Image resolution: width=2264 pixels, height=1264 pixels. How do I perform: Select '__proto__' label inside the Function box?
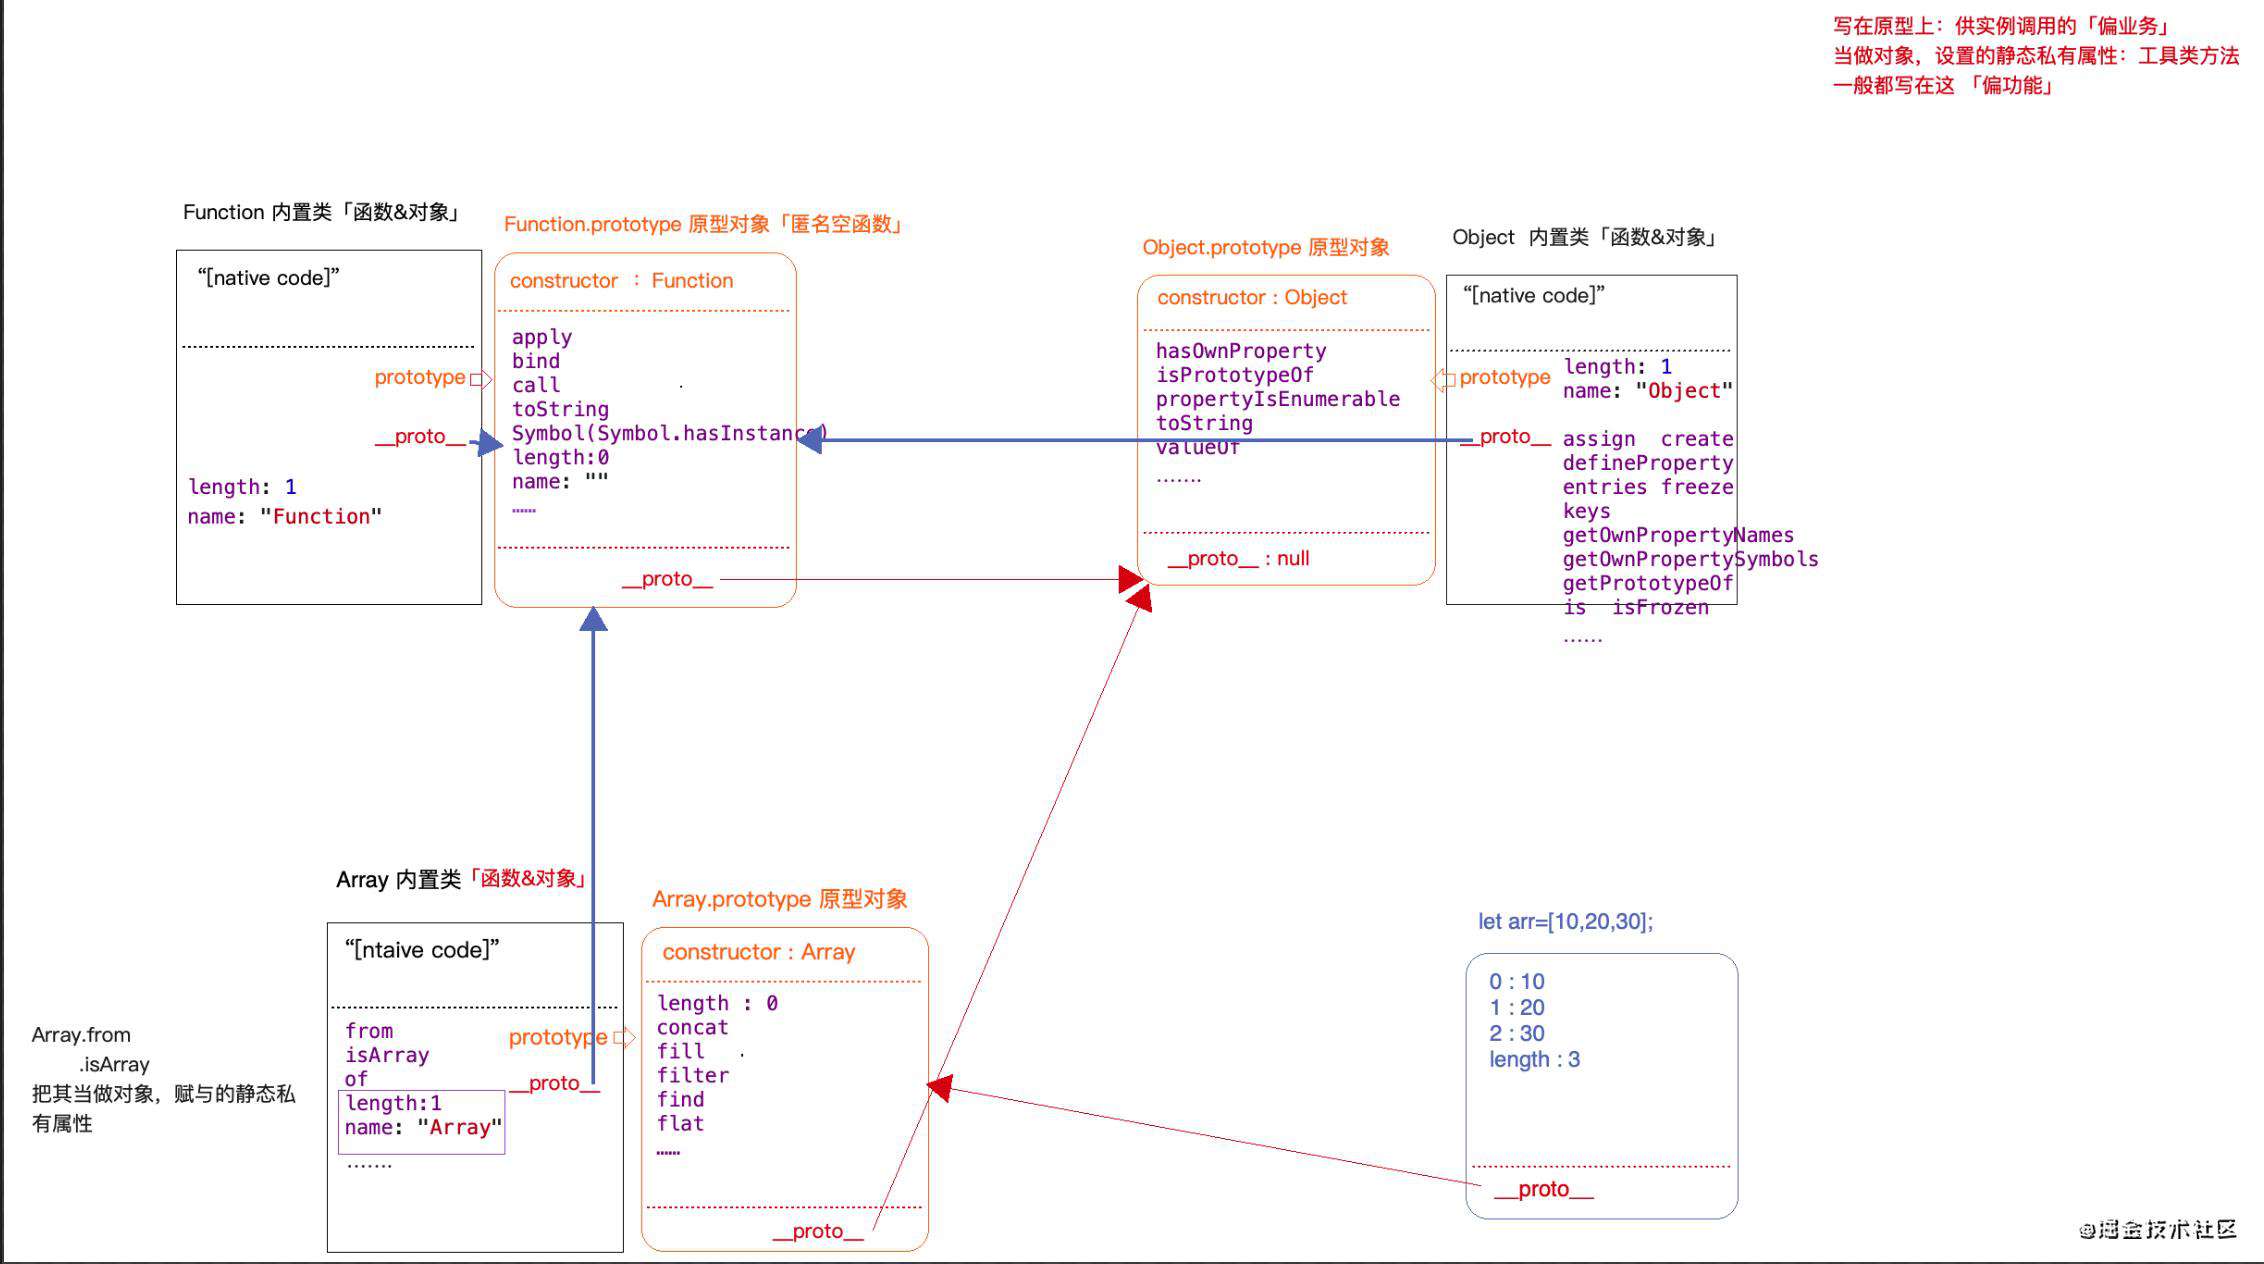[x=420, y=436]
